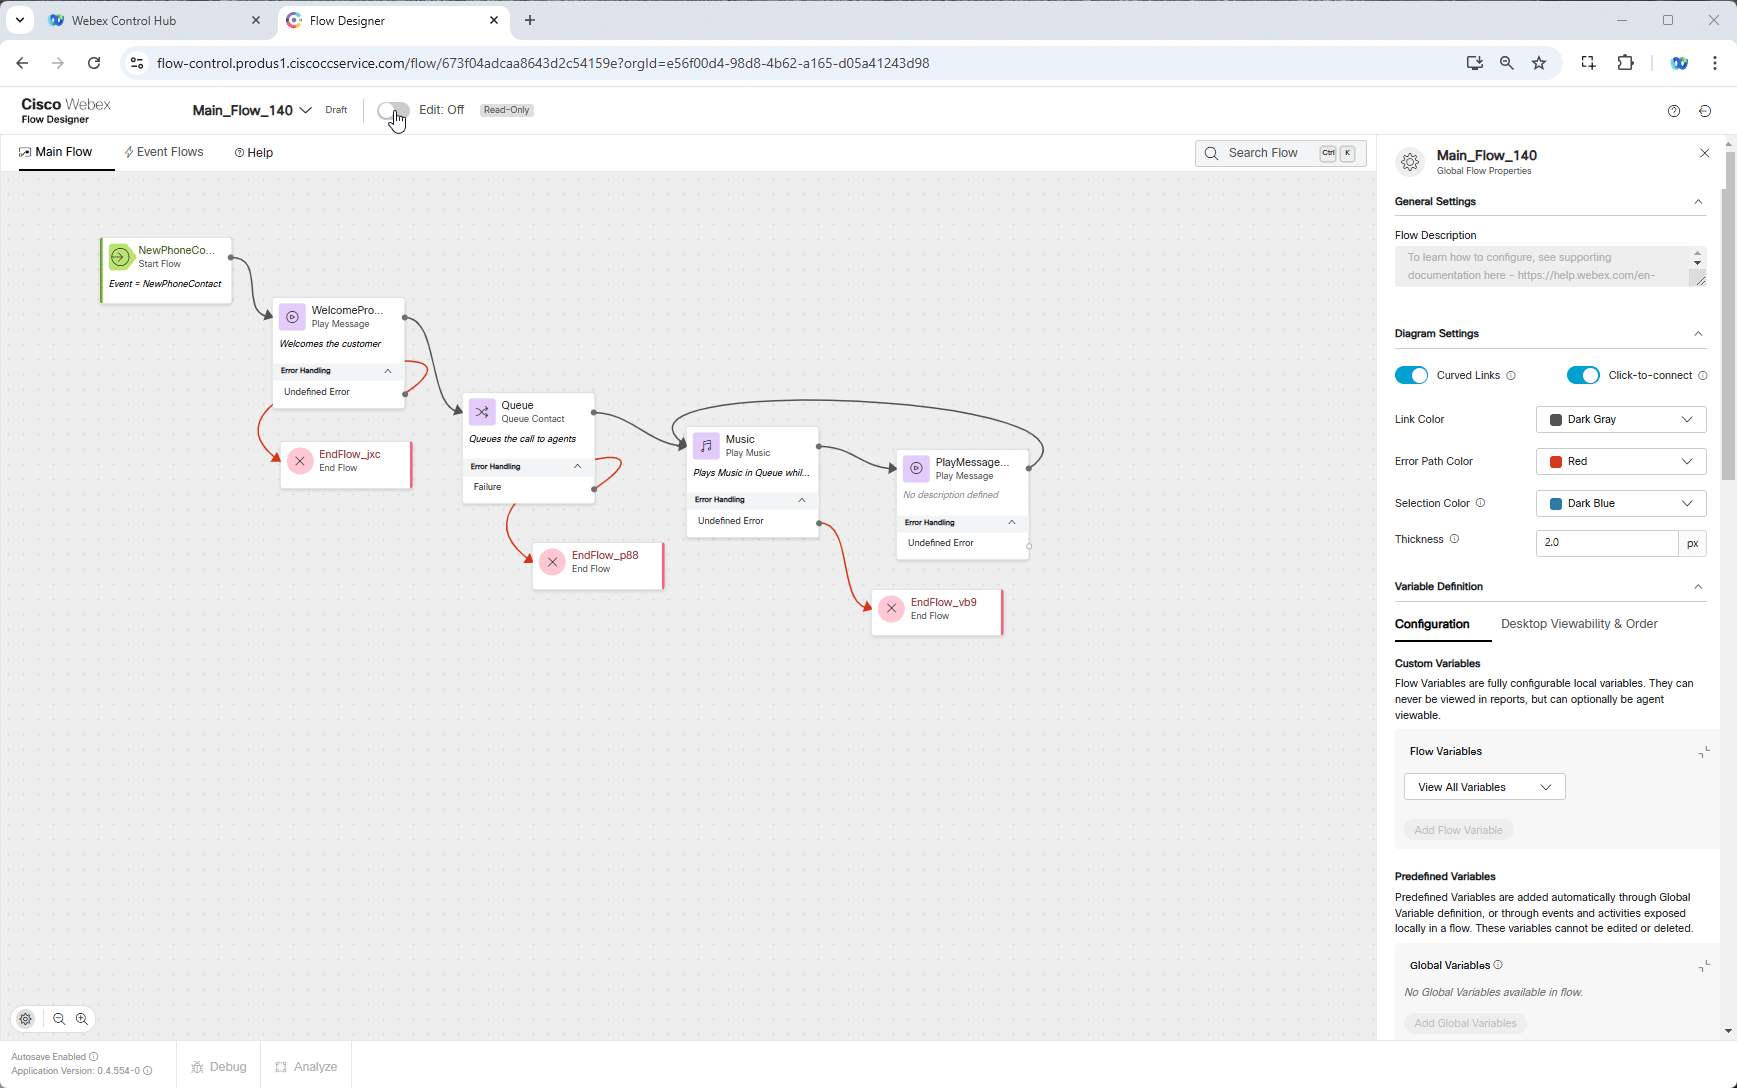Click the Search Flow field
This screenshot has height=1088, width=1737.
pyautogui.click(x=1280, y=153)
